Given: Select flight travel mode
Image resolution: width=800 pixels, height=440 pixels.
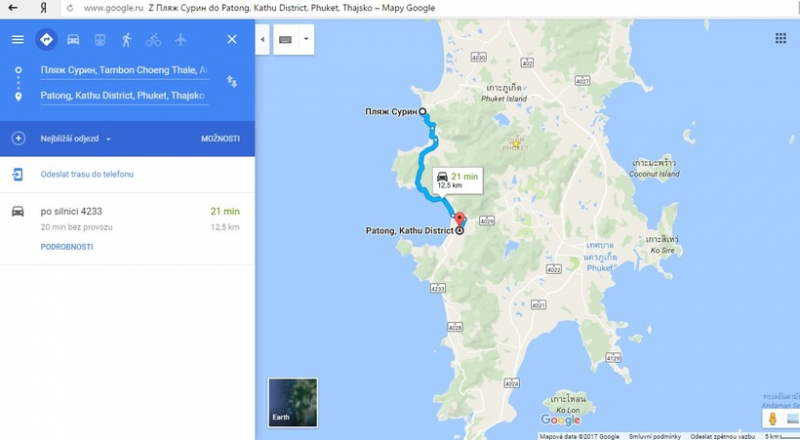Looking at the screenshot, I should (x=181, y=39).
